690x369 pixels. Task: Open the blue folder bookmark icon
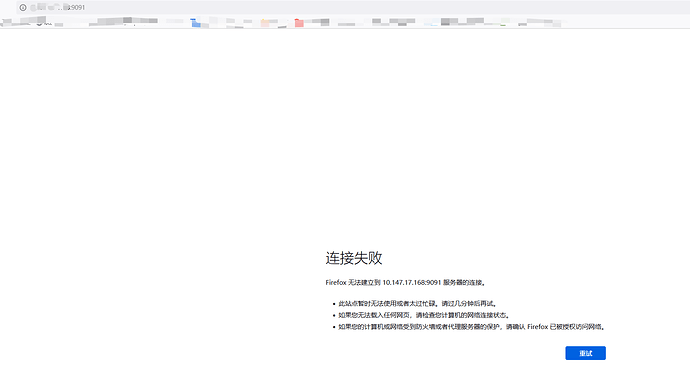point(196,22)
